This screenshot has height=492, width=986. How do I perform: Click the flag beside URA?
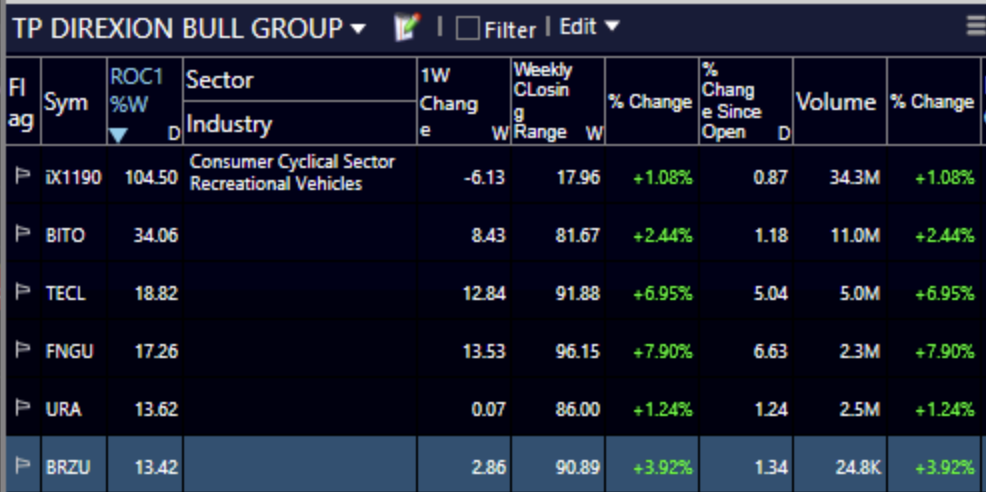coord(22,409)
